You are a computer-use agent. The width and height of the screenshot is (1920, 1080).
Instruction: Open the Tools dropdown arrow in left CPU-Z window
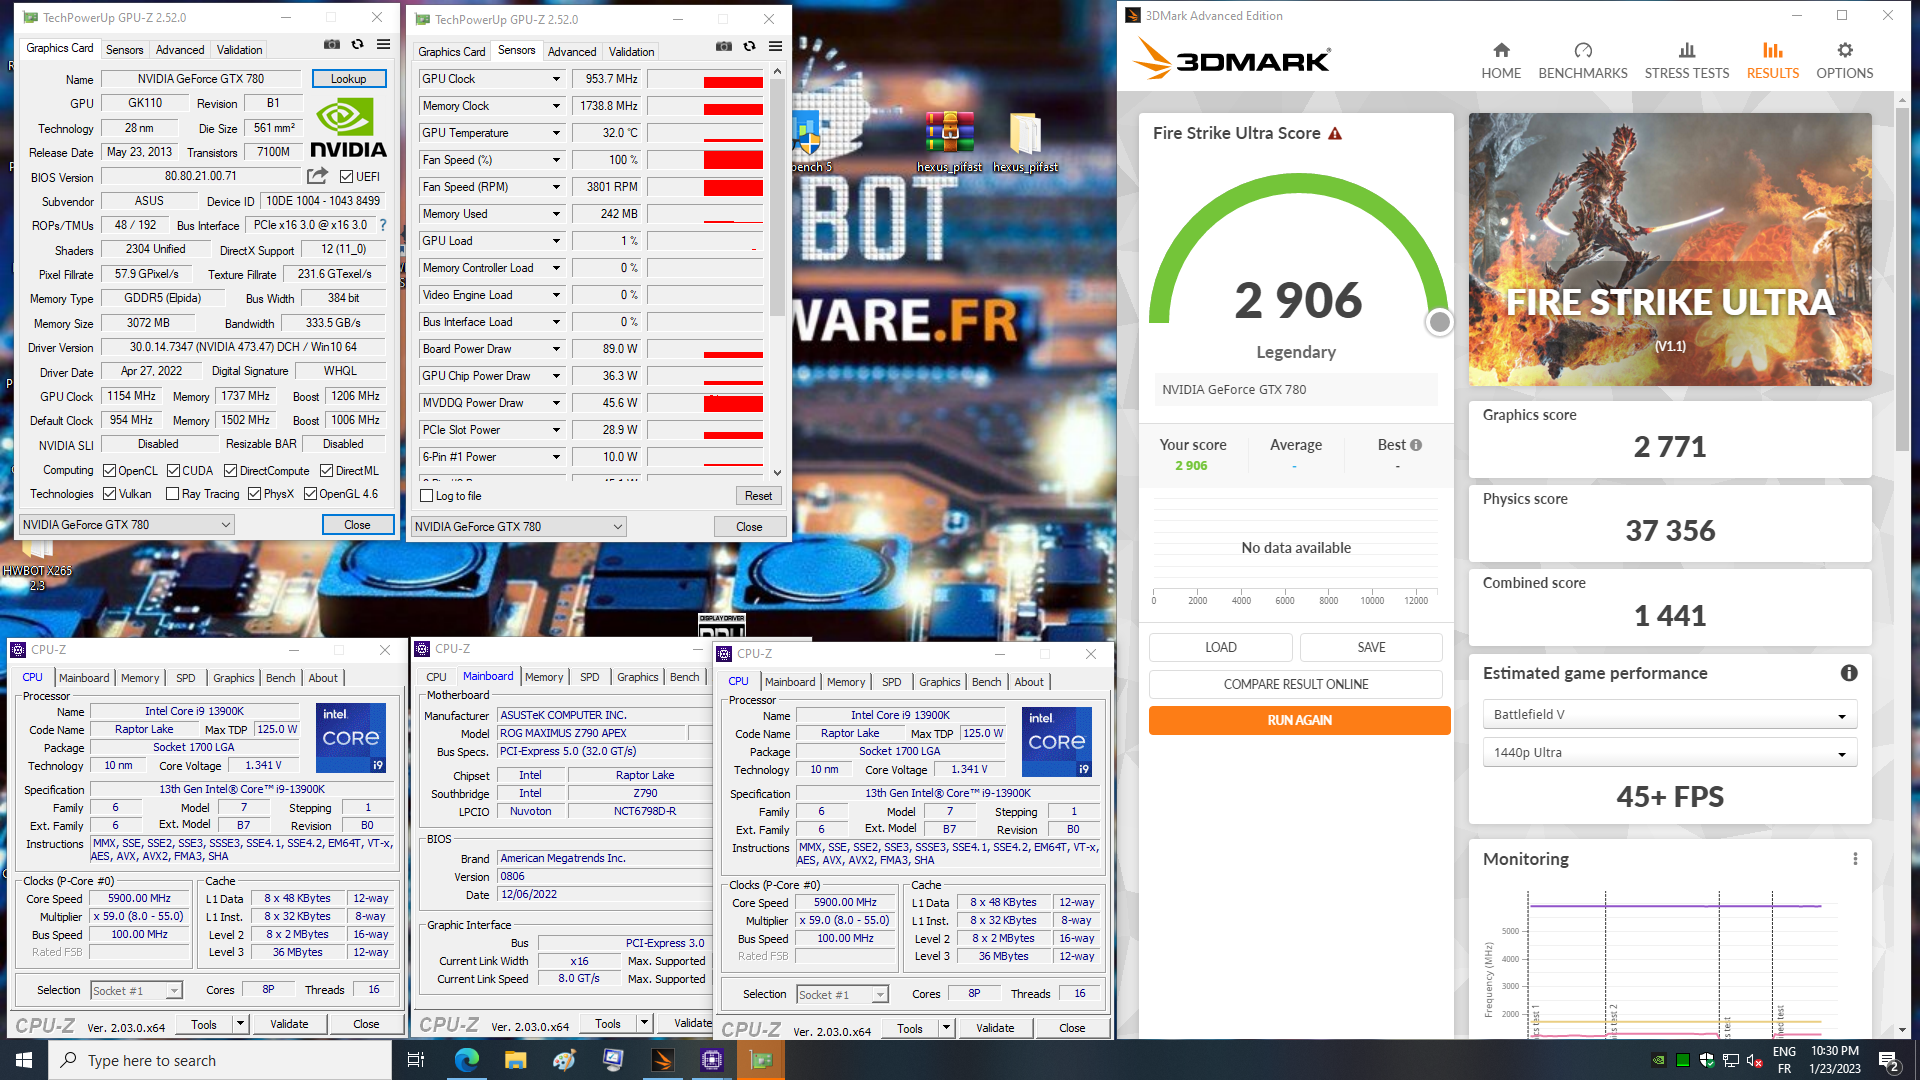click(240, 1024)
